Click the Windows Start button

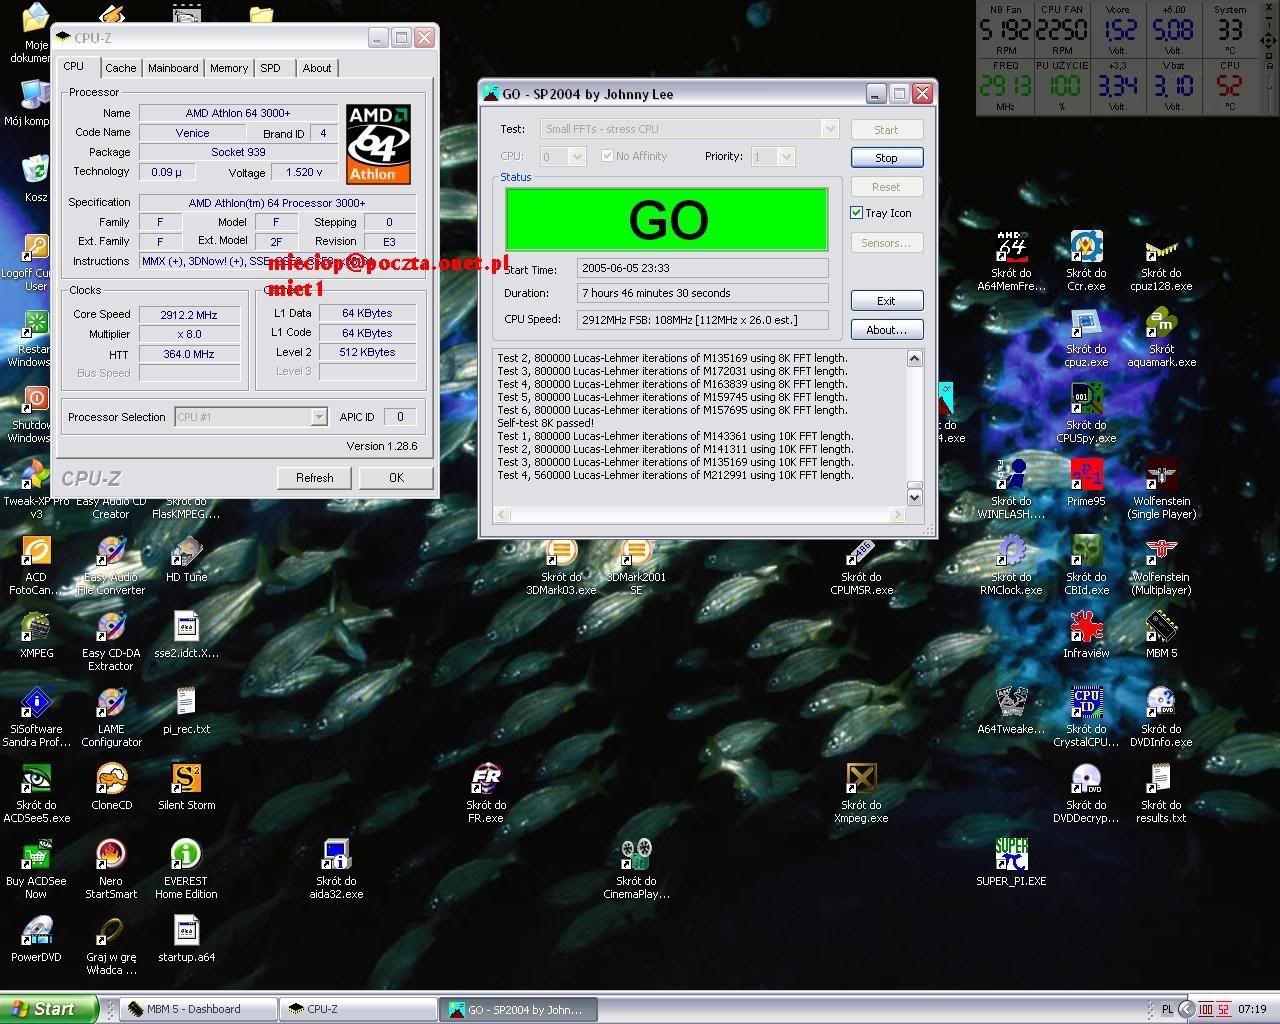pyautogui.click(x=49, y=1009)
